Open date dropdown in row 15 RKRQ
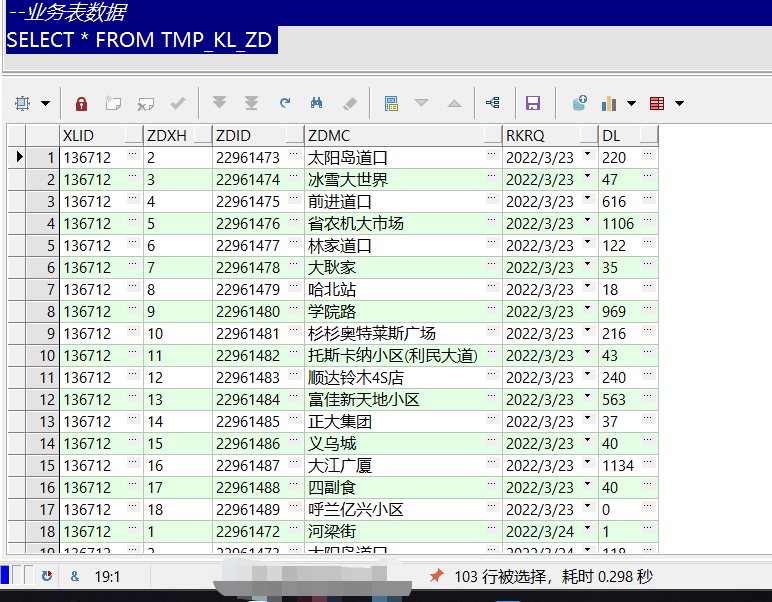This screenshot has width=772, height=602. point(587,462)
